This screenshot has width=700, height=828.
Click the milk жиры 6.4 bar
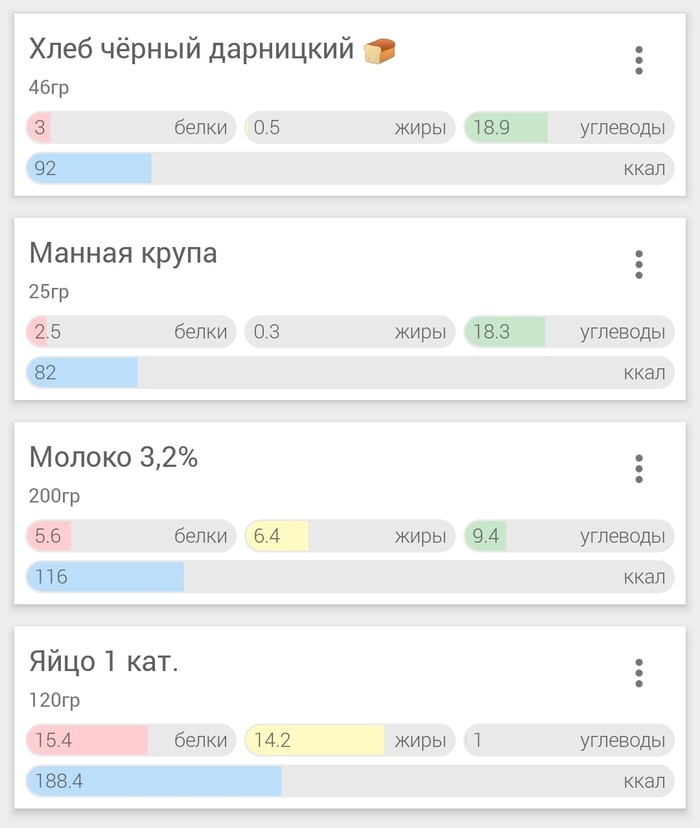coord(350,536)
